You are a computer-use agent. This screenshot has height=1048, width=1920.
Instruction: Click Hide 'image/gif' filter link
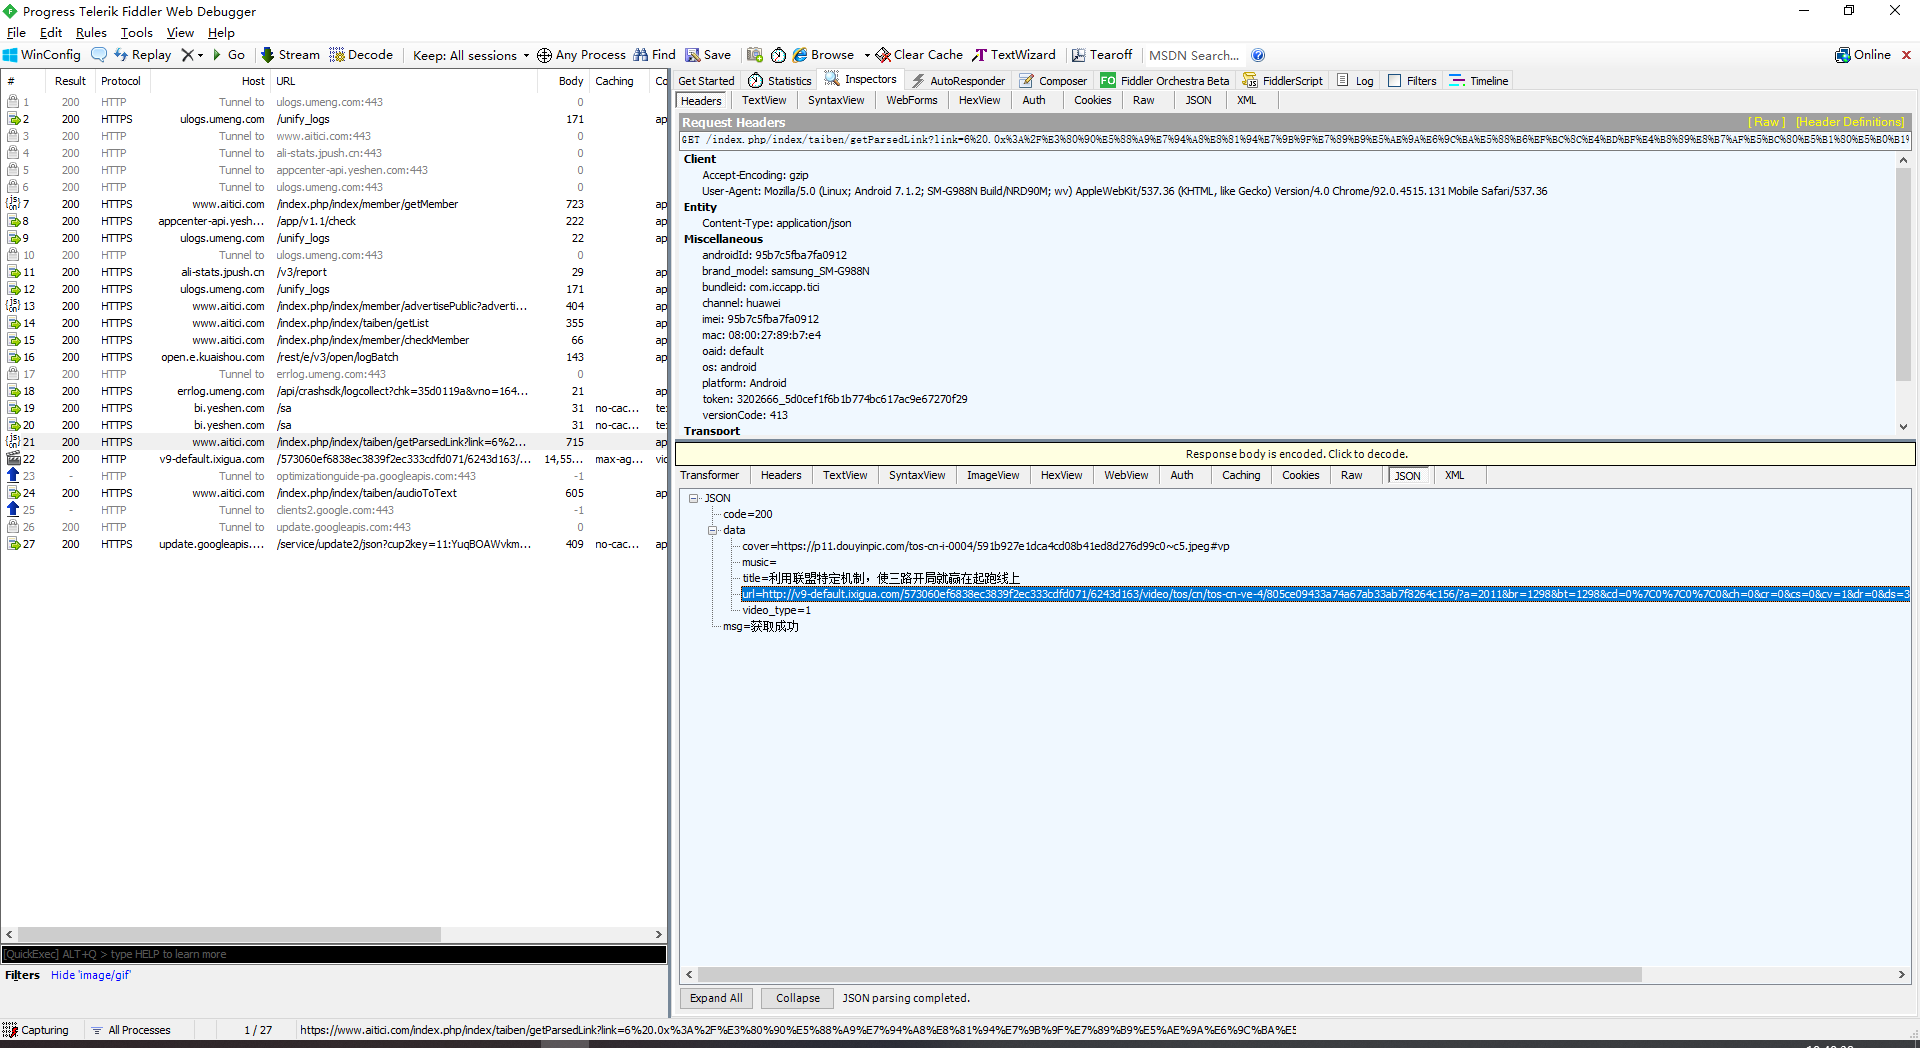click(x=90, y=975)
